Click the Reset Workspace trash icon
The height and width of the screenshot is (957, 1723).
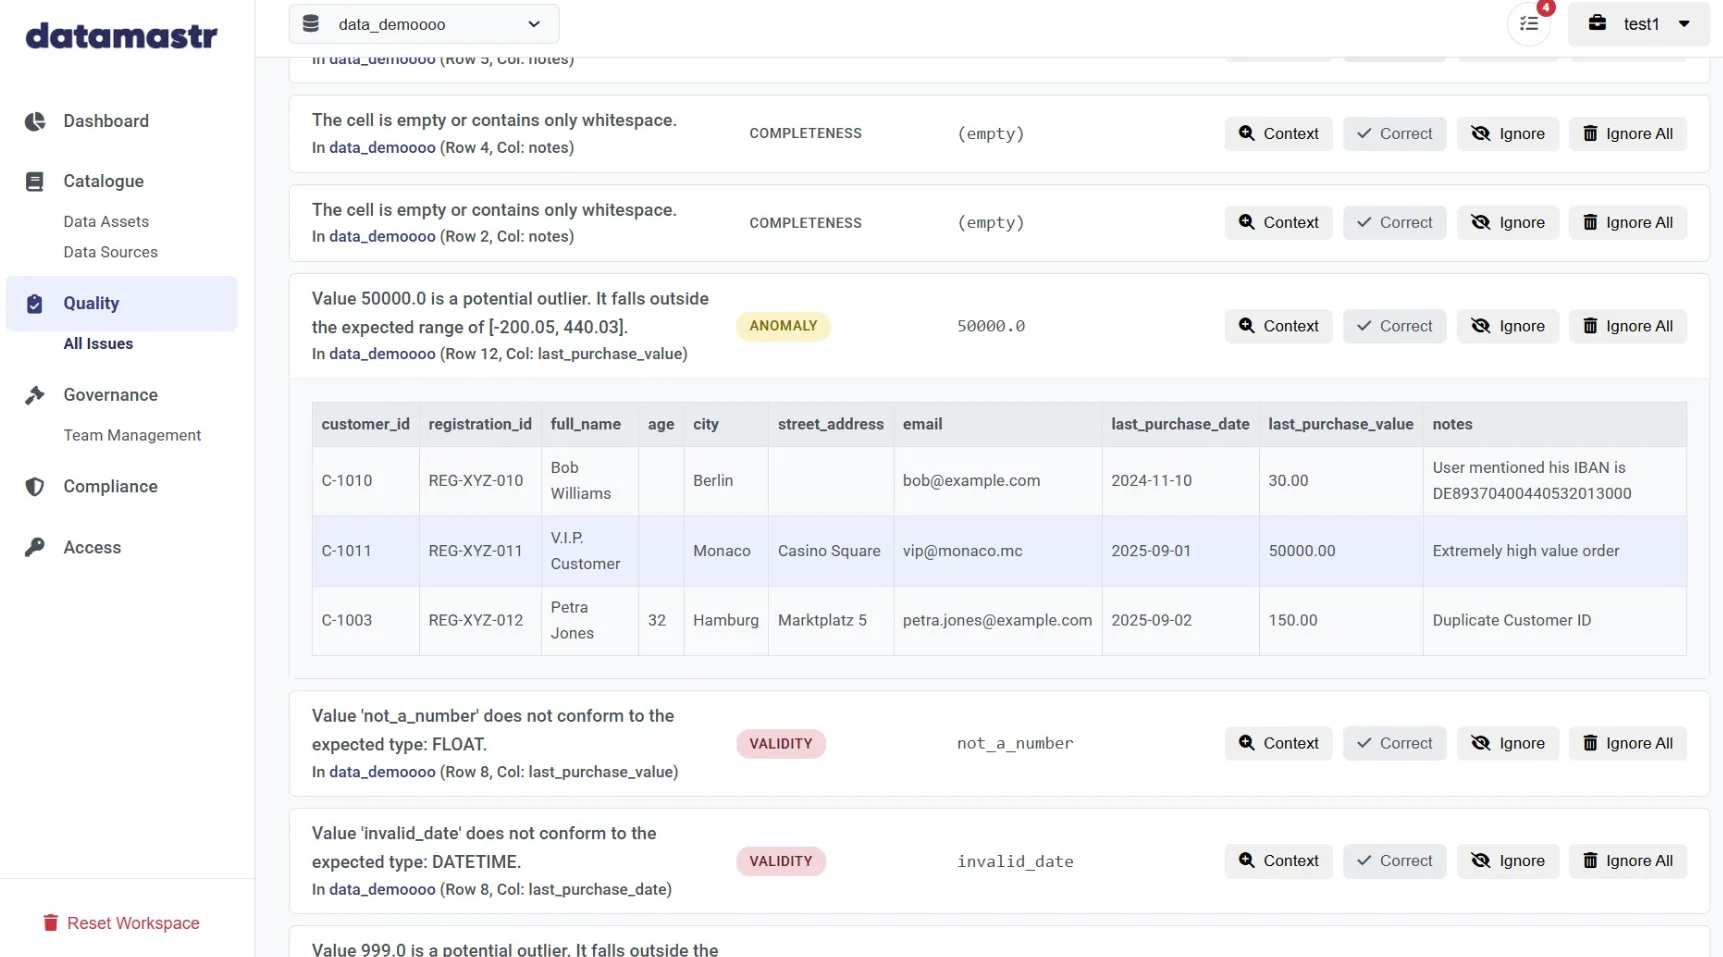pyautogui.click(x=51, y=922)
